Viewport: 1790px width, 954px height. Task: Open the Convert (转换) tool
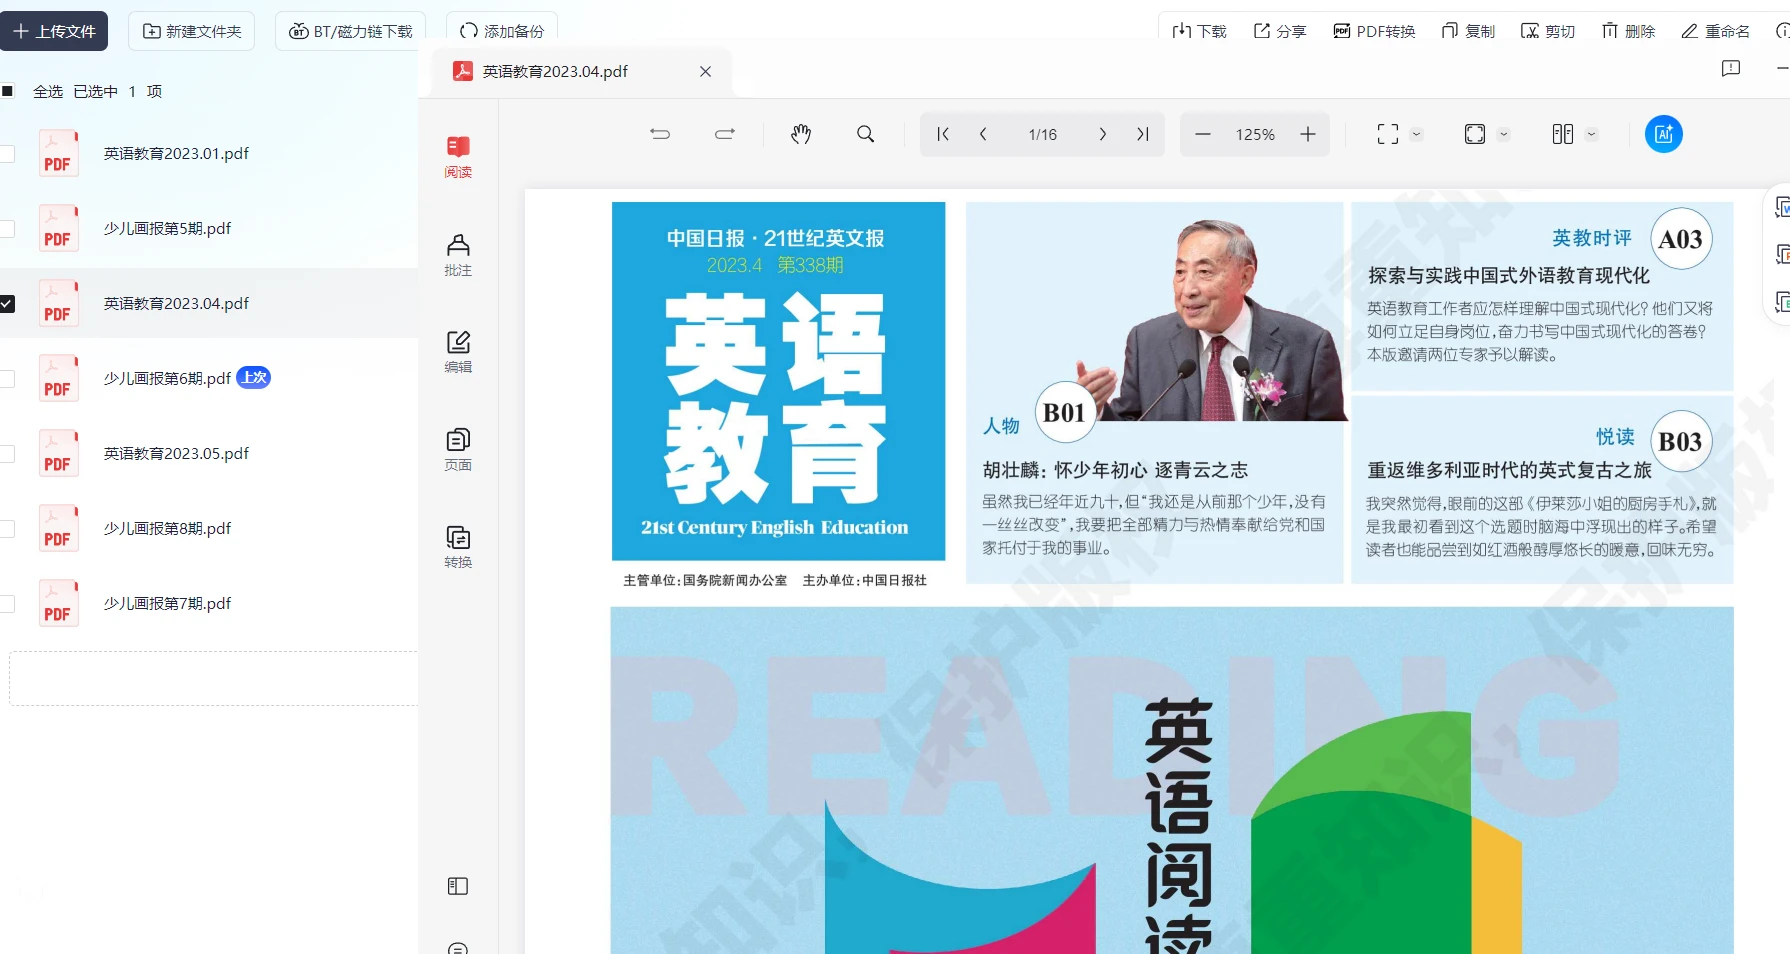(458, 547)
